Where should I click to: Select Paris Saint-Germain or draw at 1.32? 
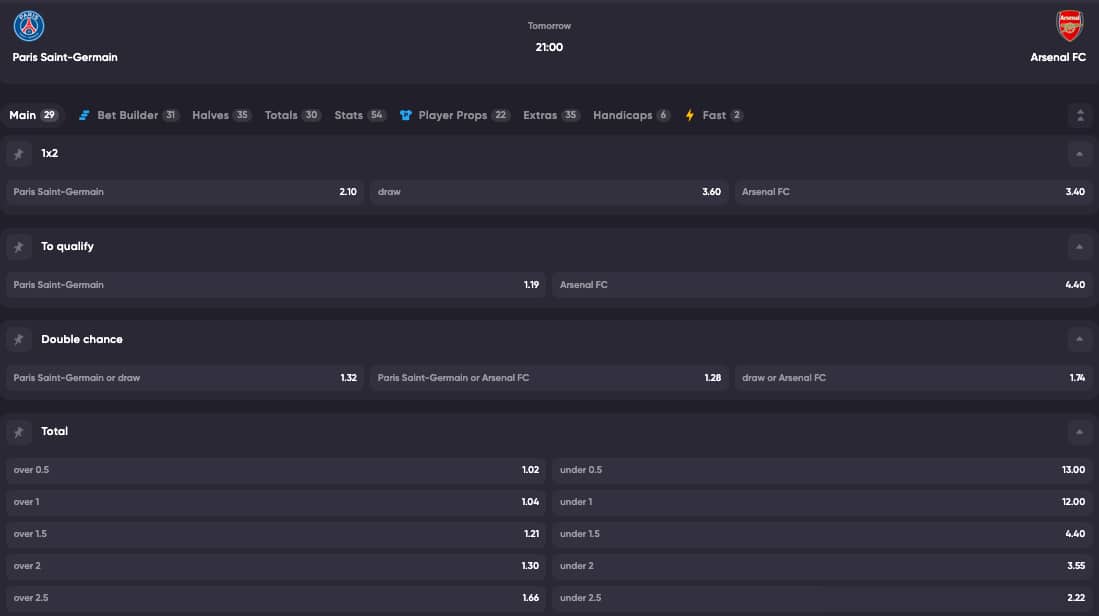(185, 378)
